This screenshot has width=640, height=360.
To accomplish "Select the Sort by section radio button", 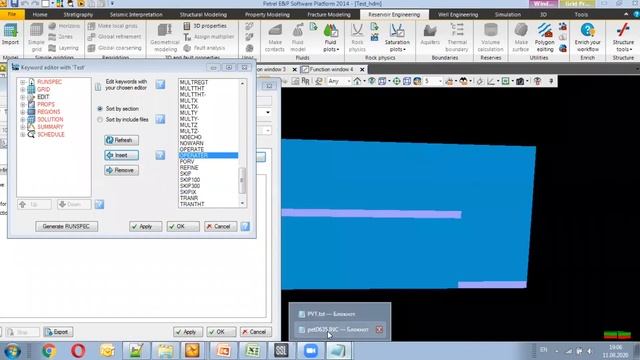I will click(100, 109).
